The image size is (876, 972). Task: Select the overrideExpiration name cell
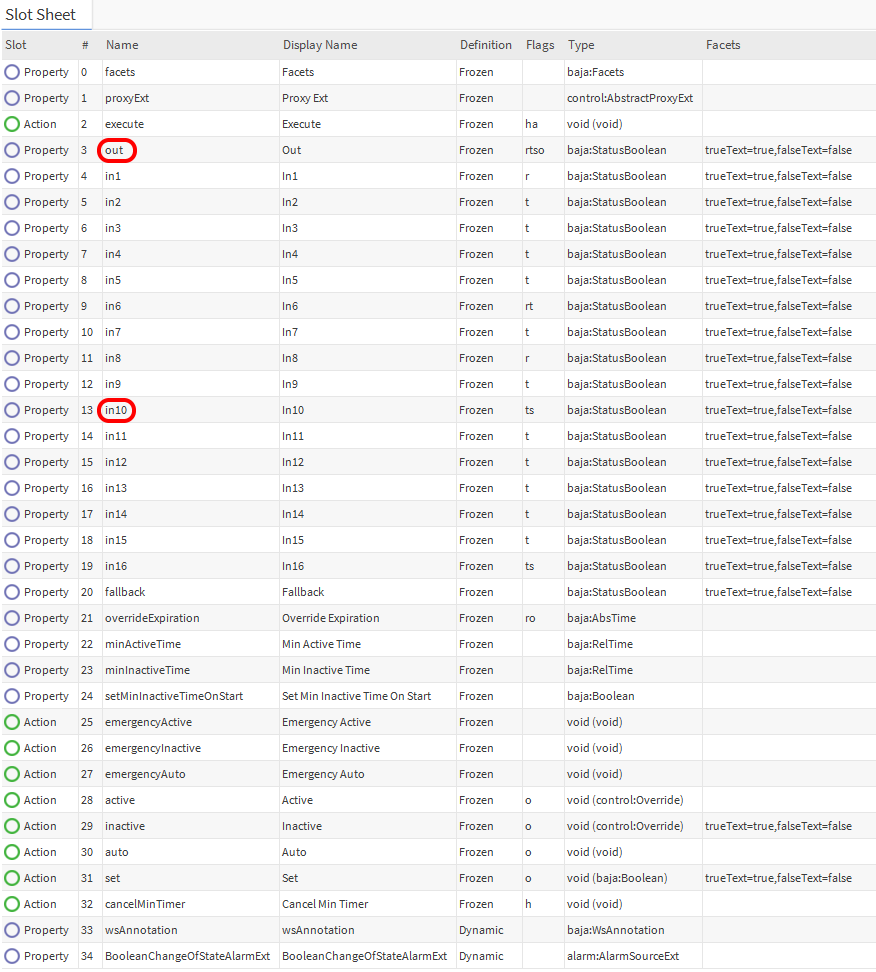coord(152,618)
